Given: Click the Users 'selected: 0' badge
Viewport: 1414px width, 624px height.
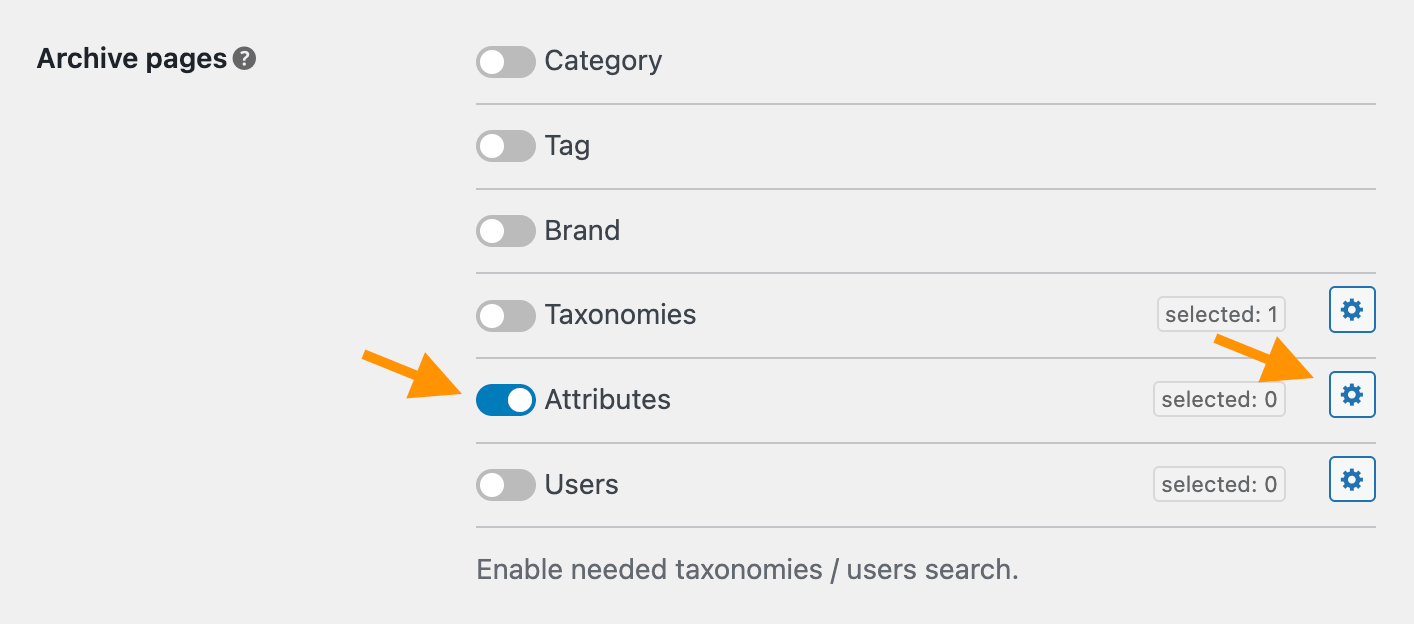Looking at the screenshot, I should (1219, 485).
